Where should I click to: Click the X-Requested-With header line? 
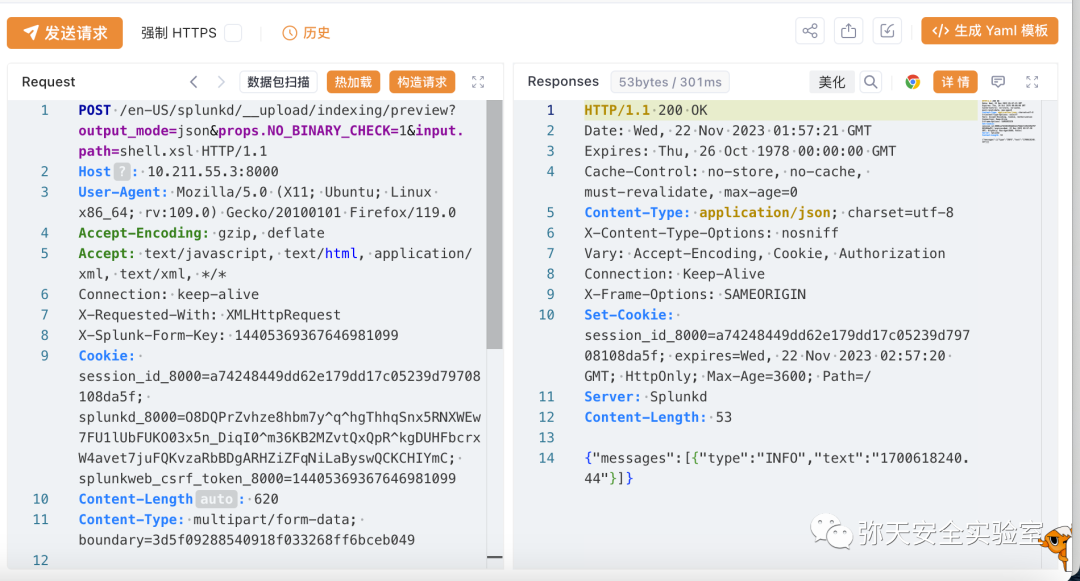(209, 315)
